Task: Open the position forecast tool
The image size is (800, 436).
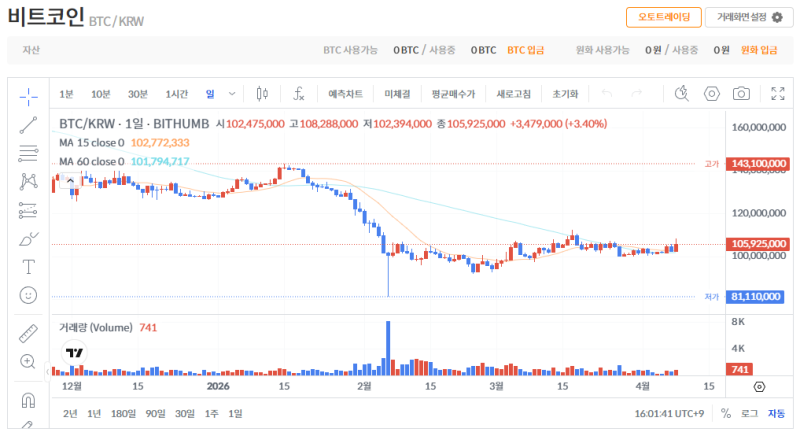Action: 29,210
